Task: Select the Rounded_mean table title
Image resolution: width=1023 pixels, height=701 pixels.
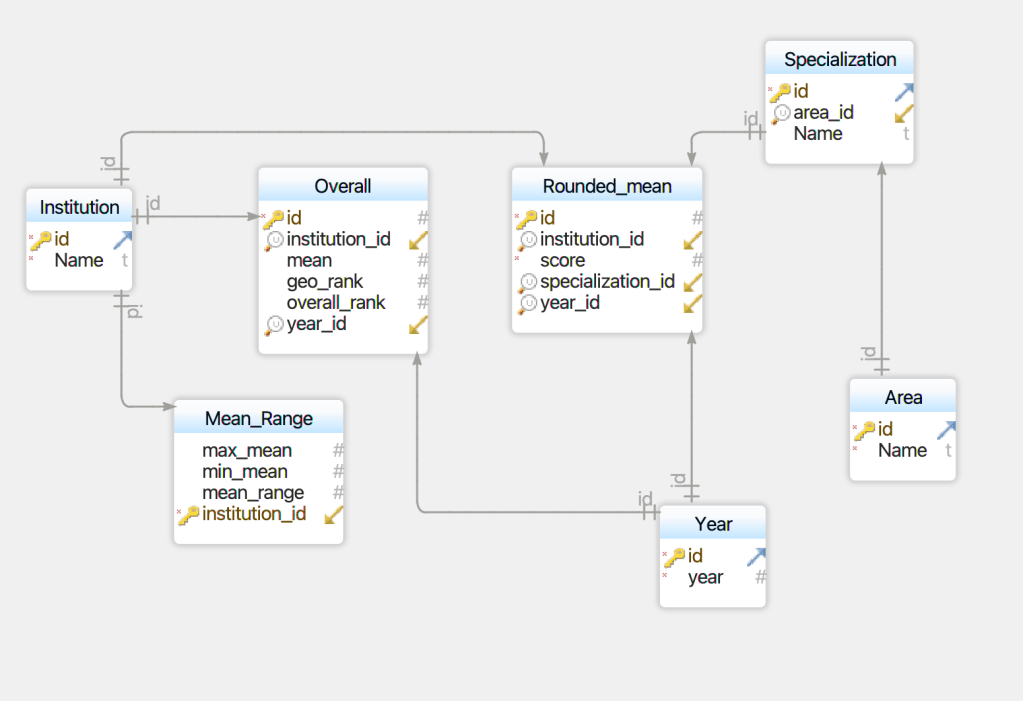Action: 607,186
